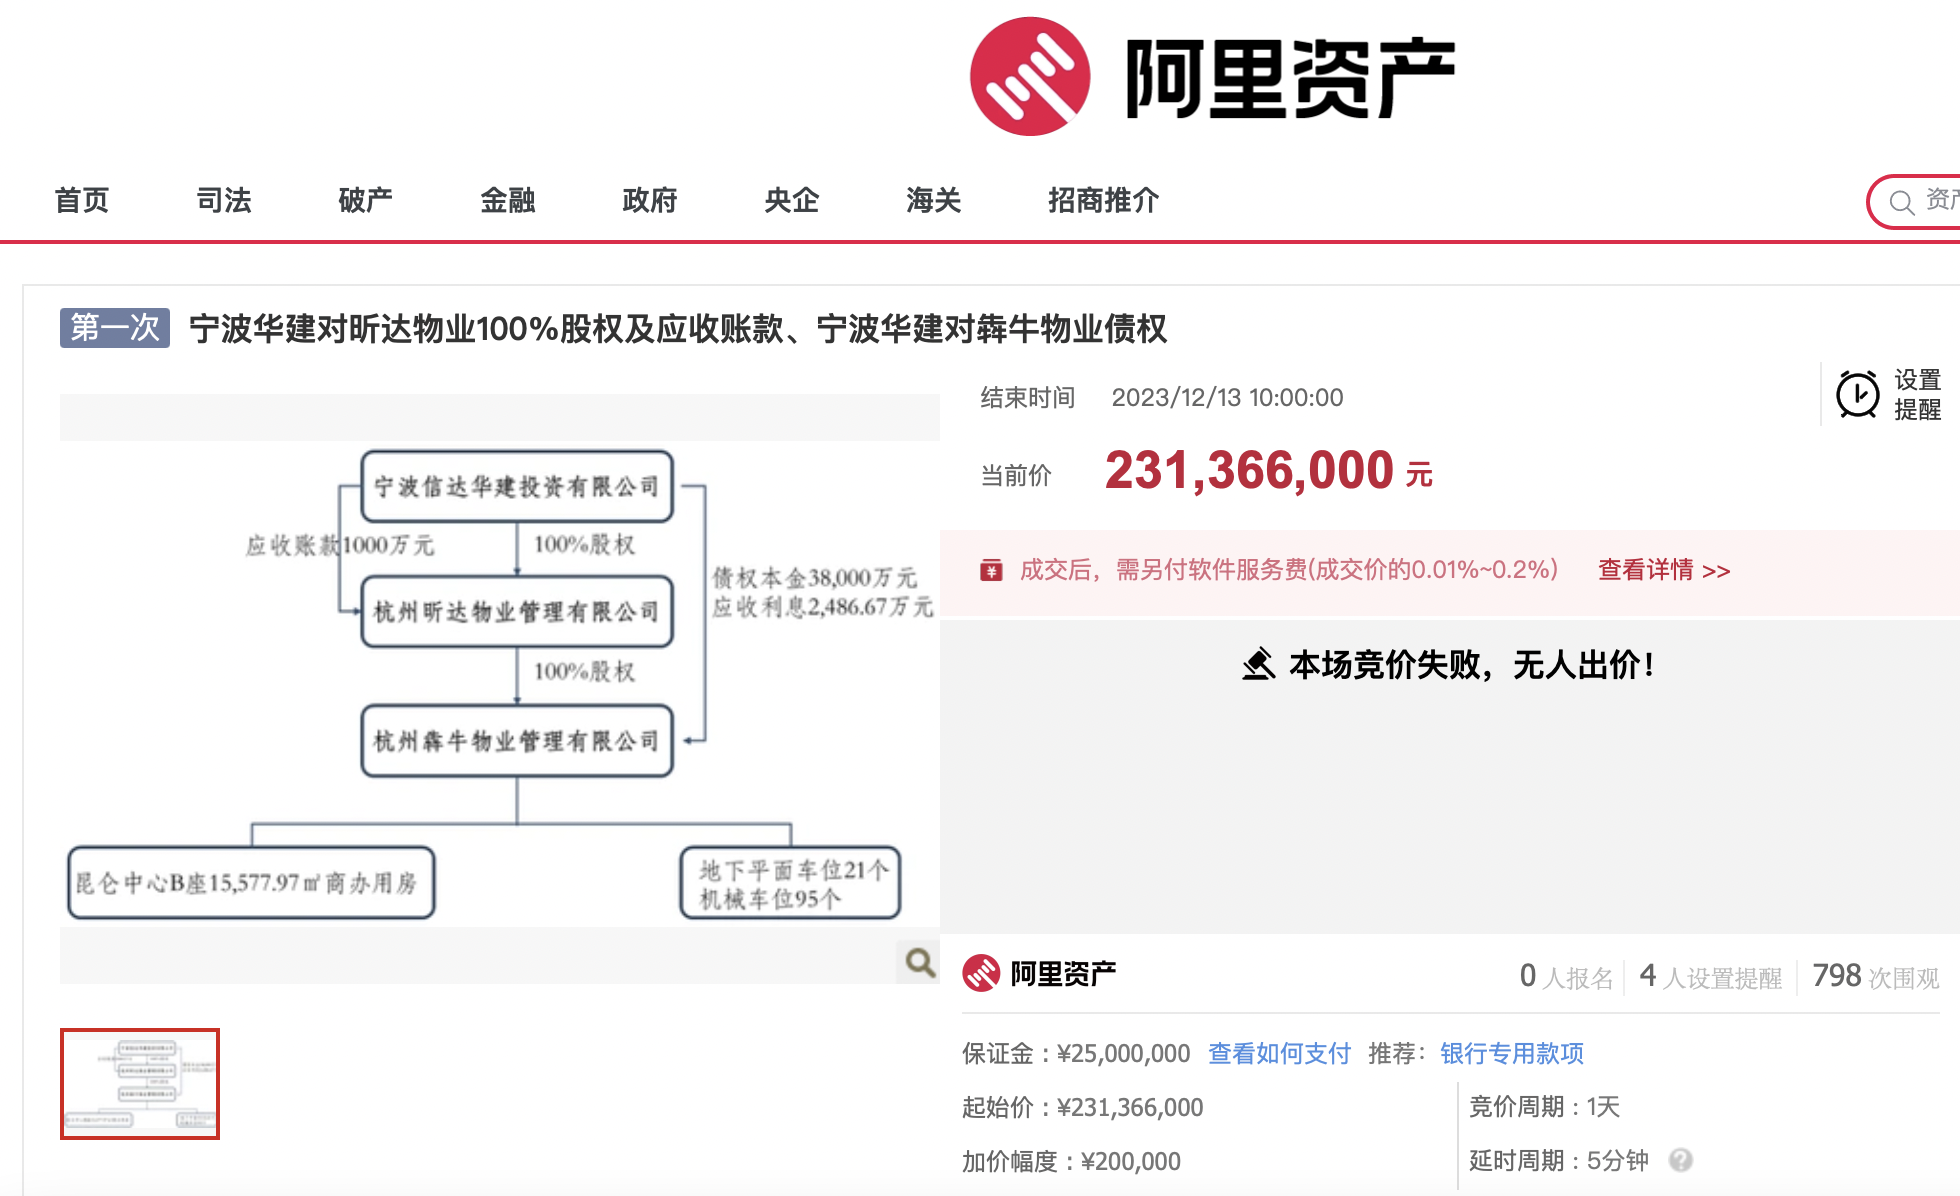Click 保证金：¥25,000,000 text
The height and width of the screenshot is (1196, 1960).
tap(1076, 1053)
